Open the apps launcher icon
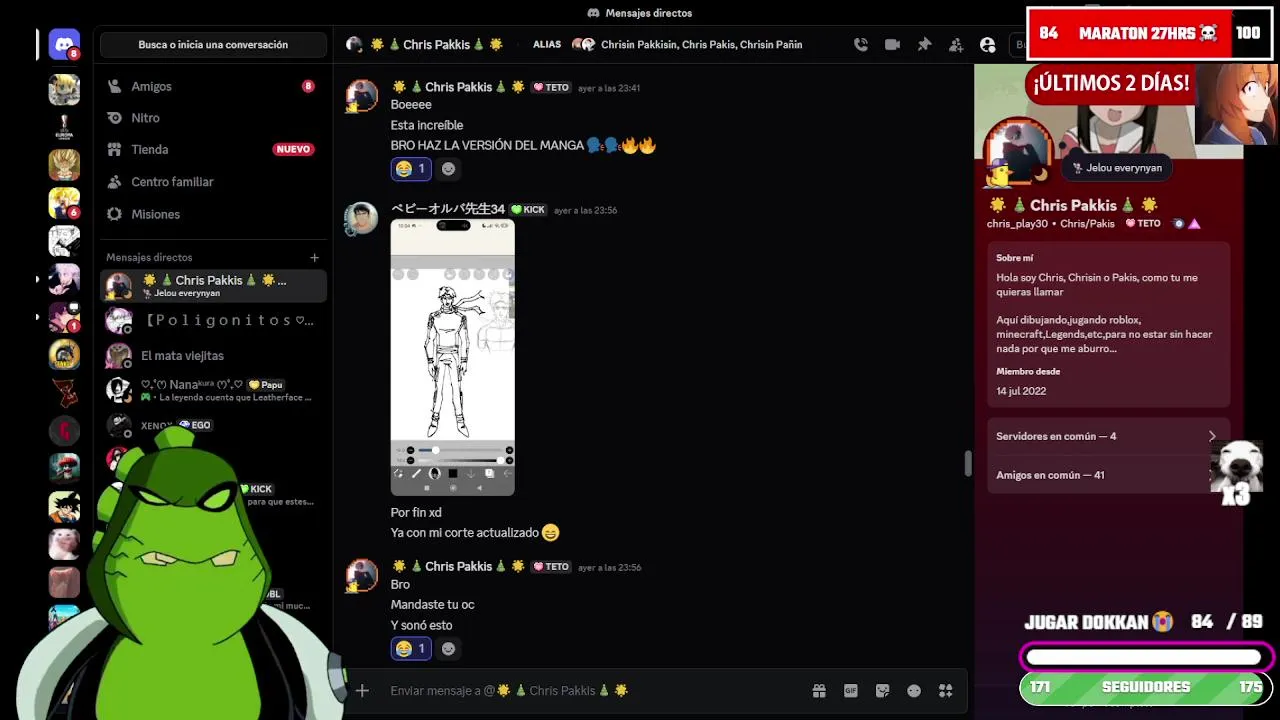Screen dimensions: 1280x720 click(946, 690)
